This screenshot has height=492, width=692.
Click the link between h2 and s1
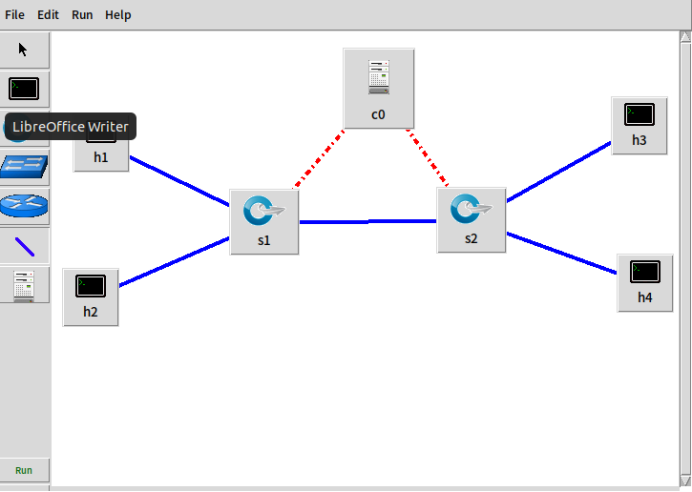tap(174, 262)
